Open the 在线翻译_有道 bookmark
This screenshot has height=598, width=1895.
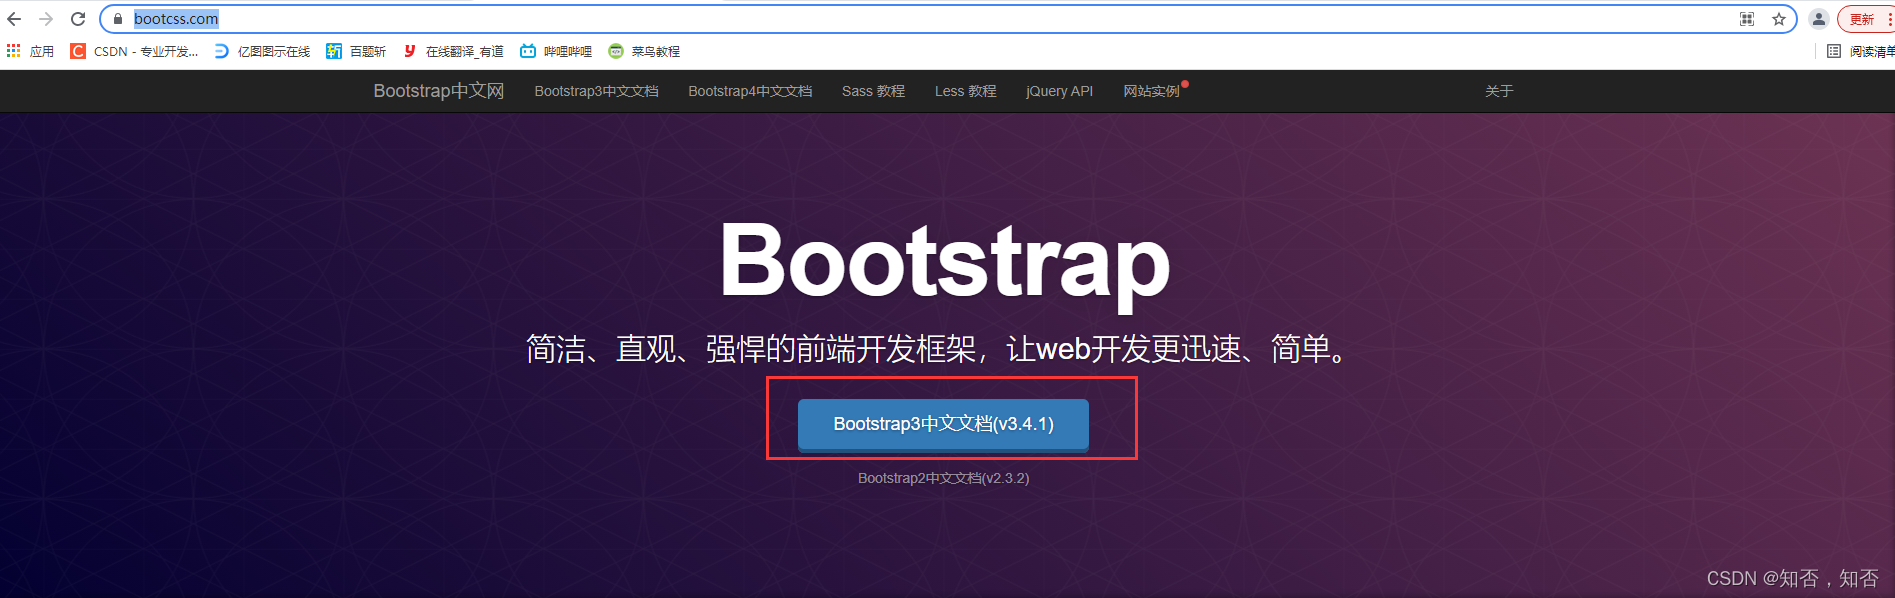coord(453,51)
